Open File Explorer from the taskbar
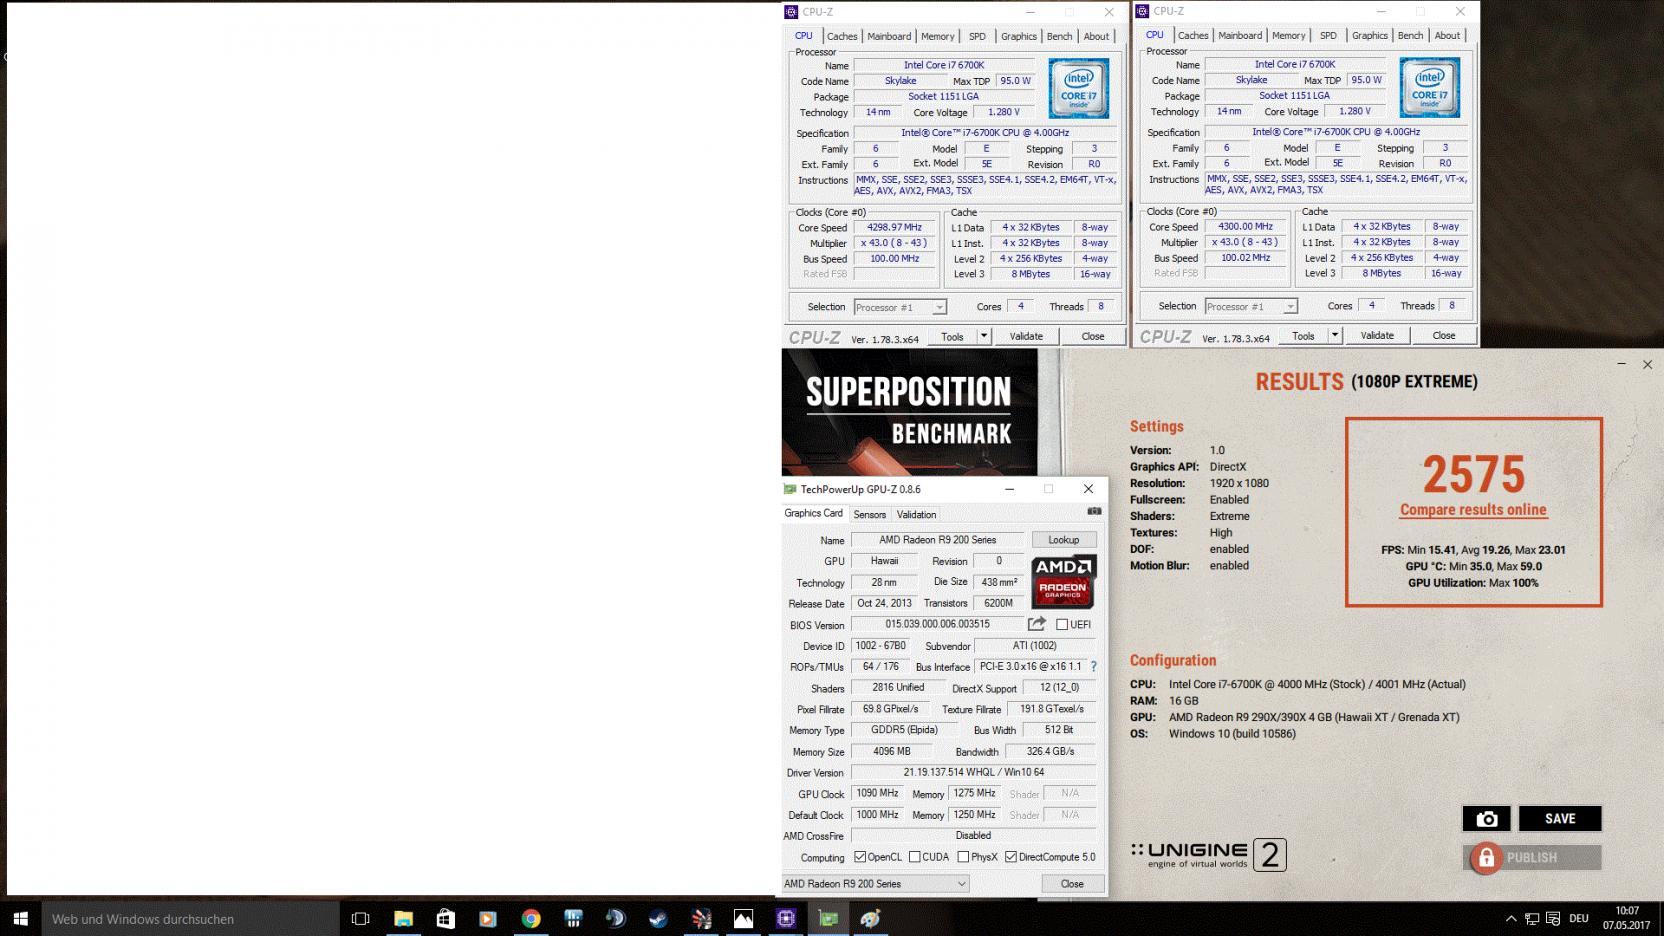 pos(403,918)
